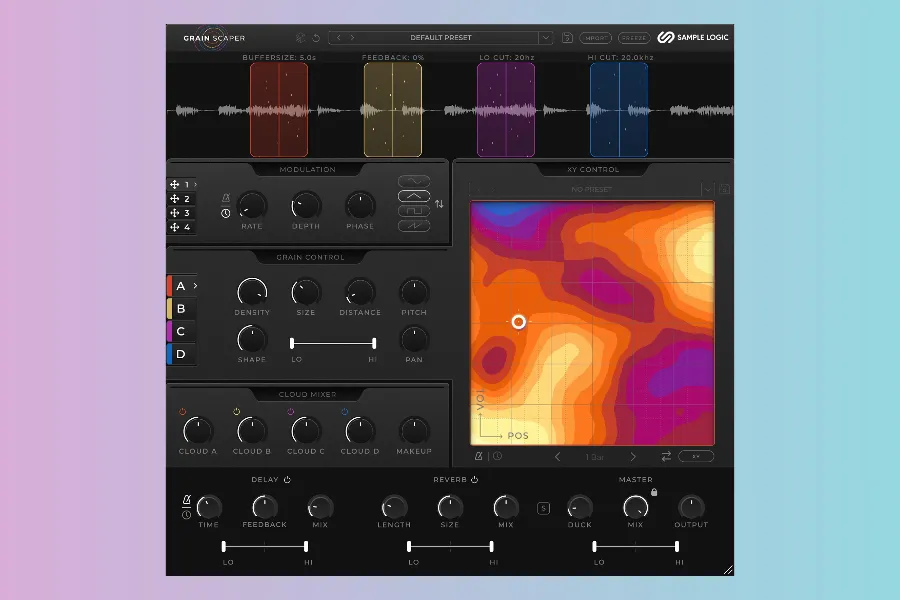Select the sawtooth wave modulation shape
This screenshot has height=600, width=900.
click(x=413, y=226)
